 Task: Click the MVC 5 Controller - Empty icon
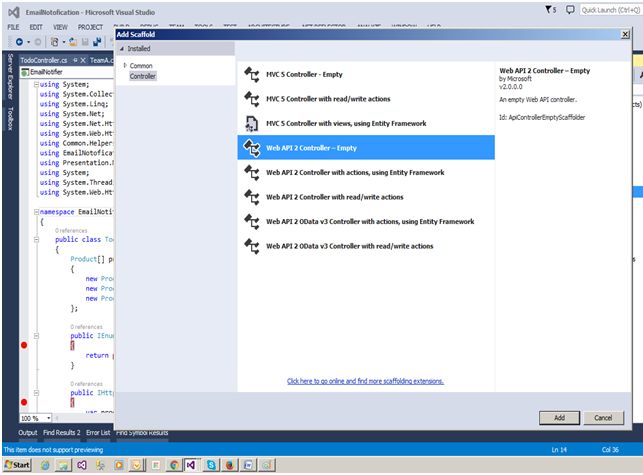[x=252, y=75]
